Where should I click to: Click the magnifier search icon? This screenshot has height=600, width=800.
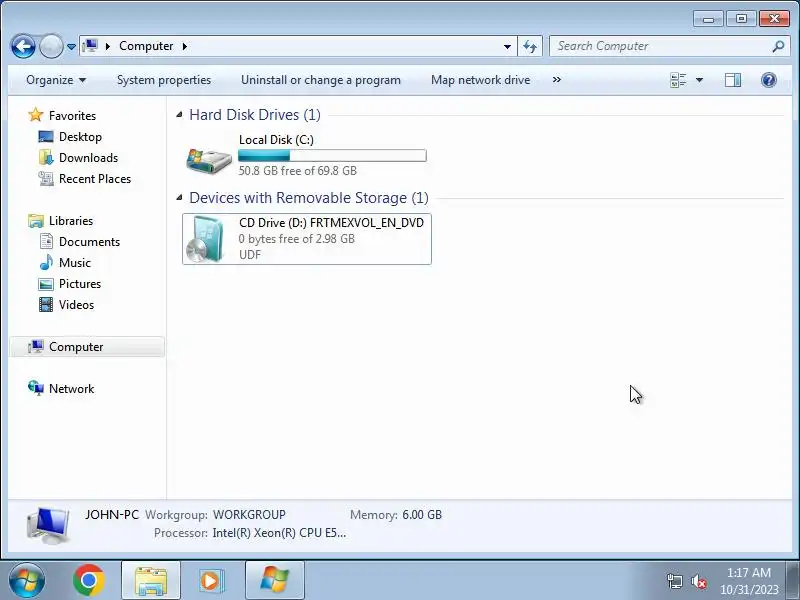point(778,46)
